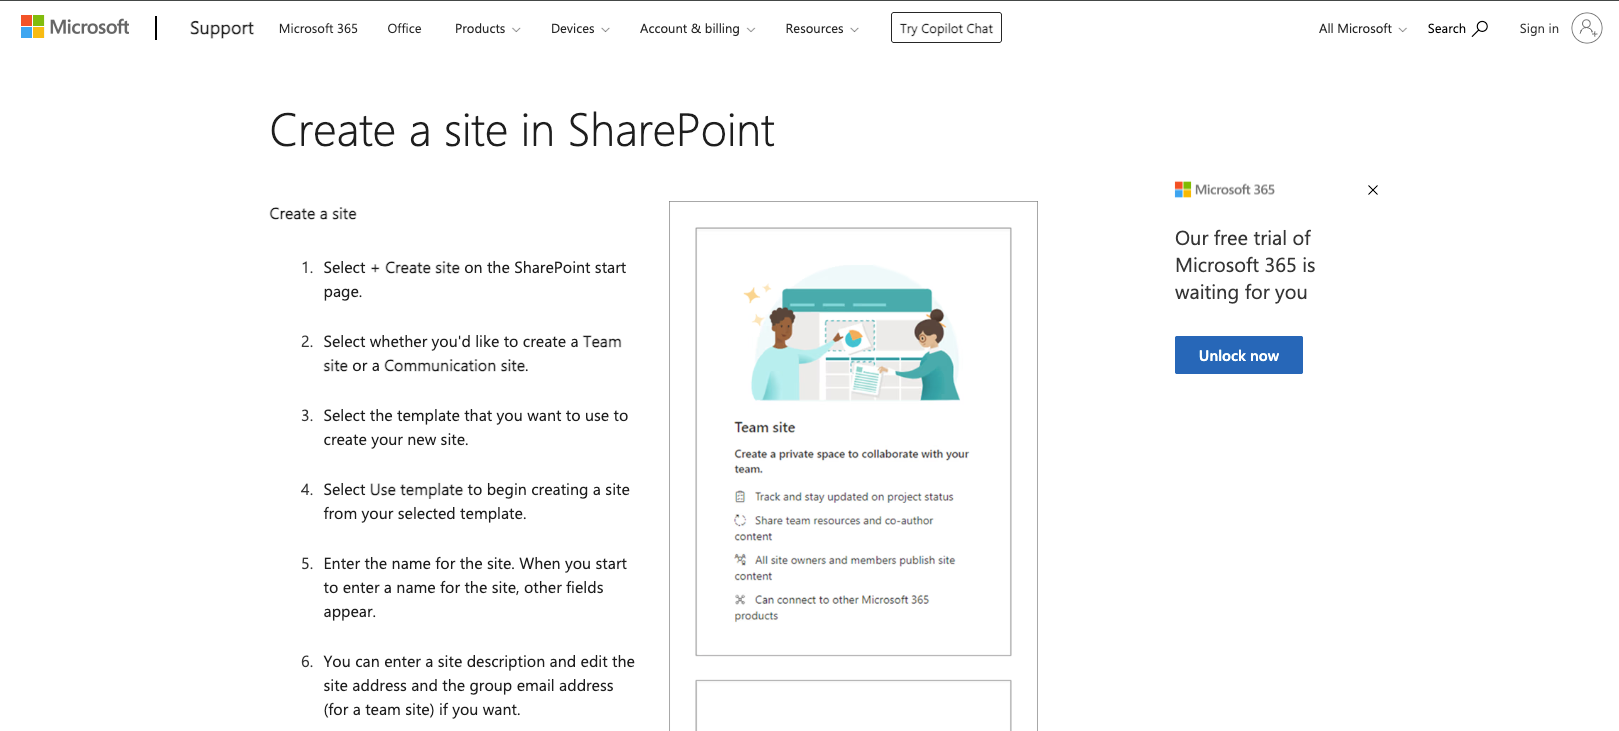Viewport: 1619px width, 731px height.
Task: Click step 'Select the template that you want to use'
Action: (x=476, y=428)
